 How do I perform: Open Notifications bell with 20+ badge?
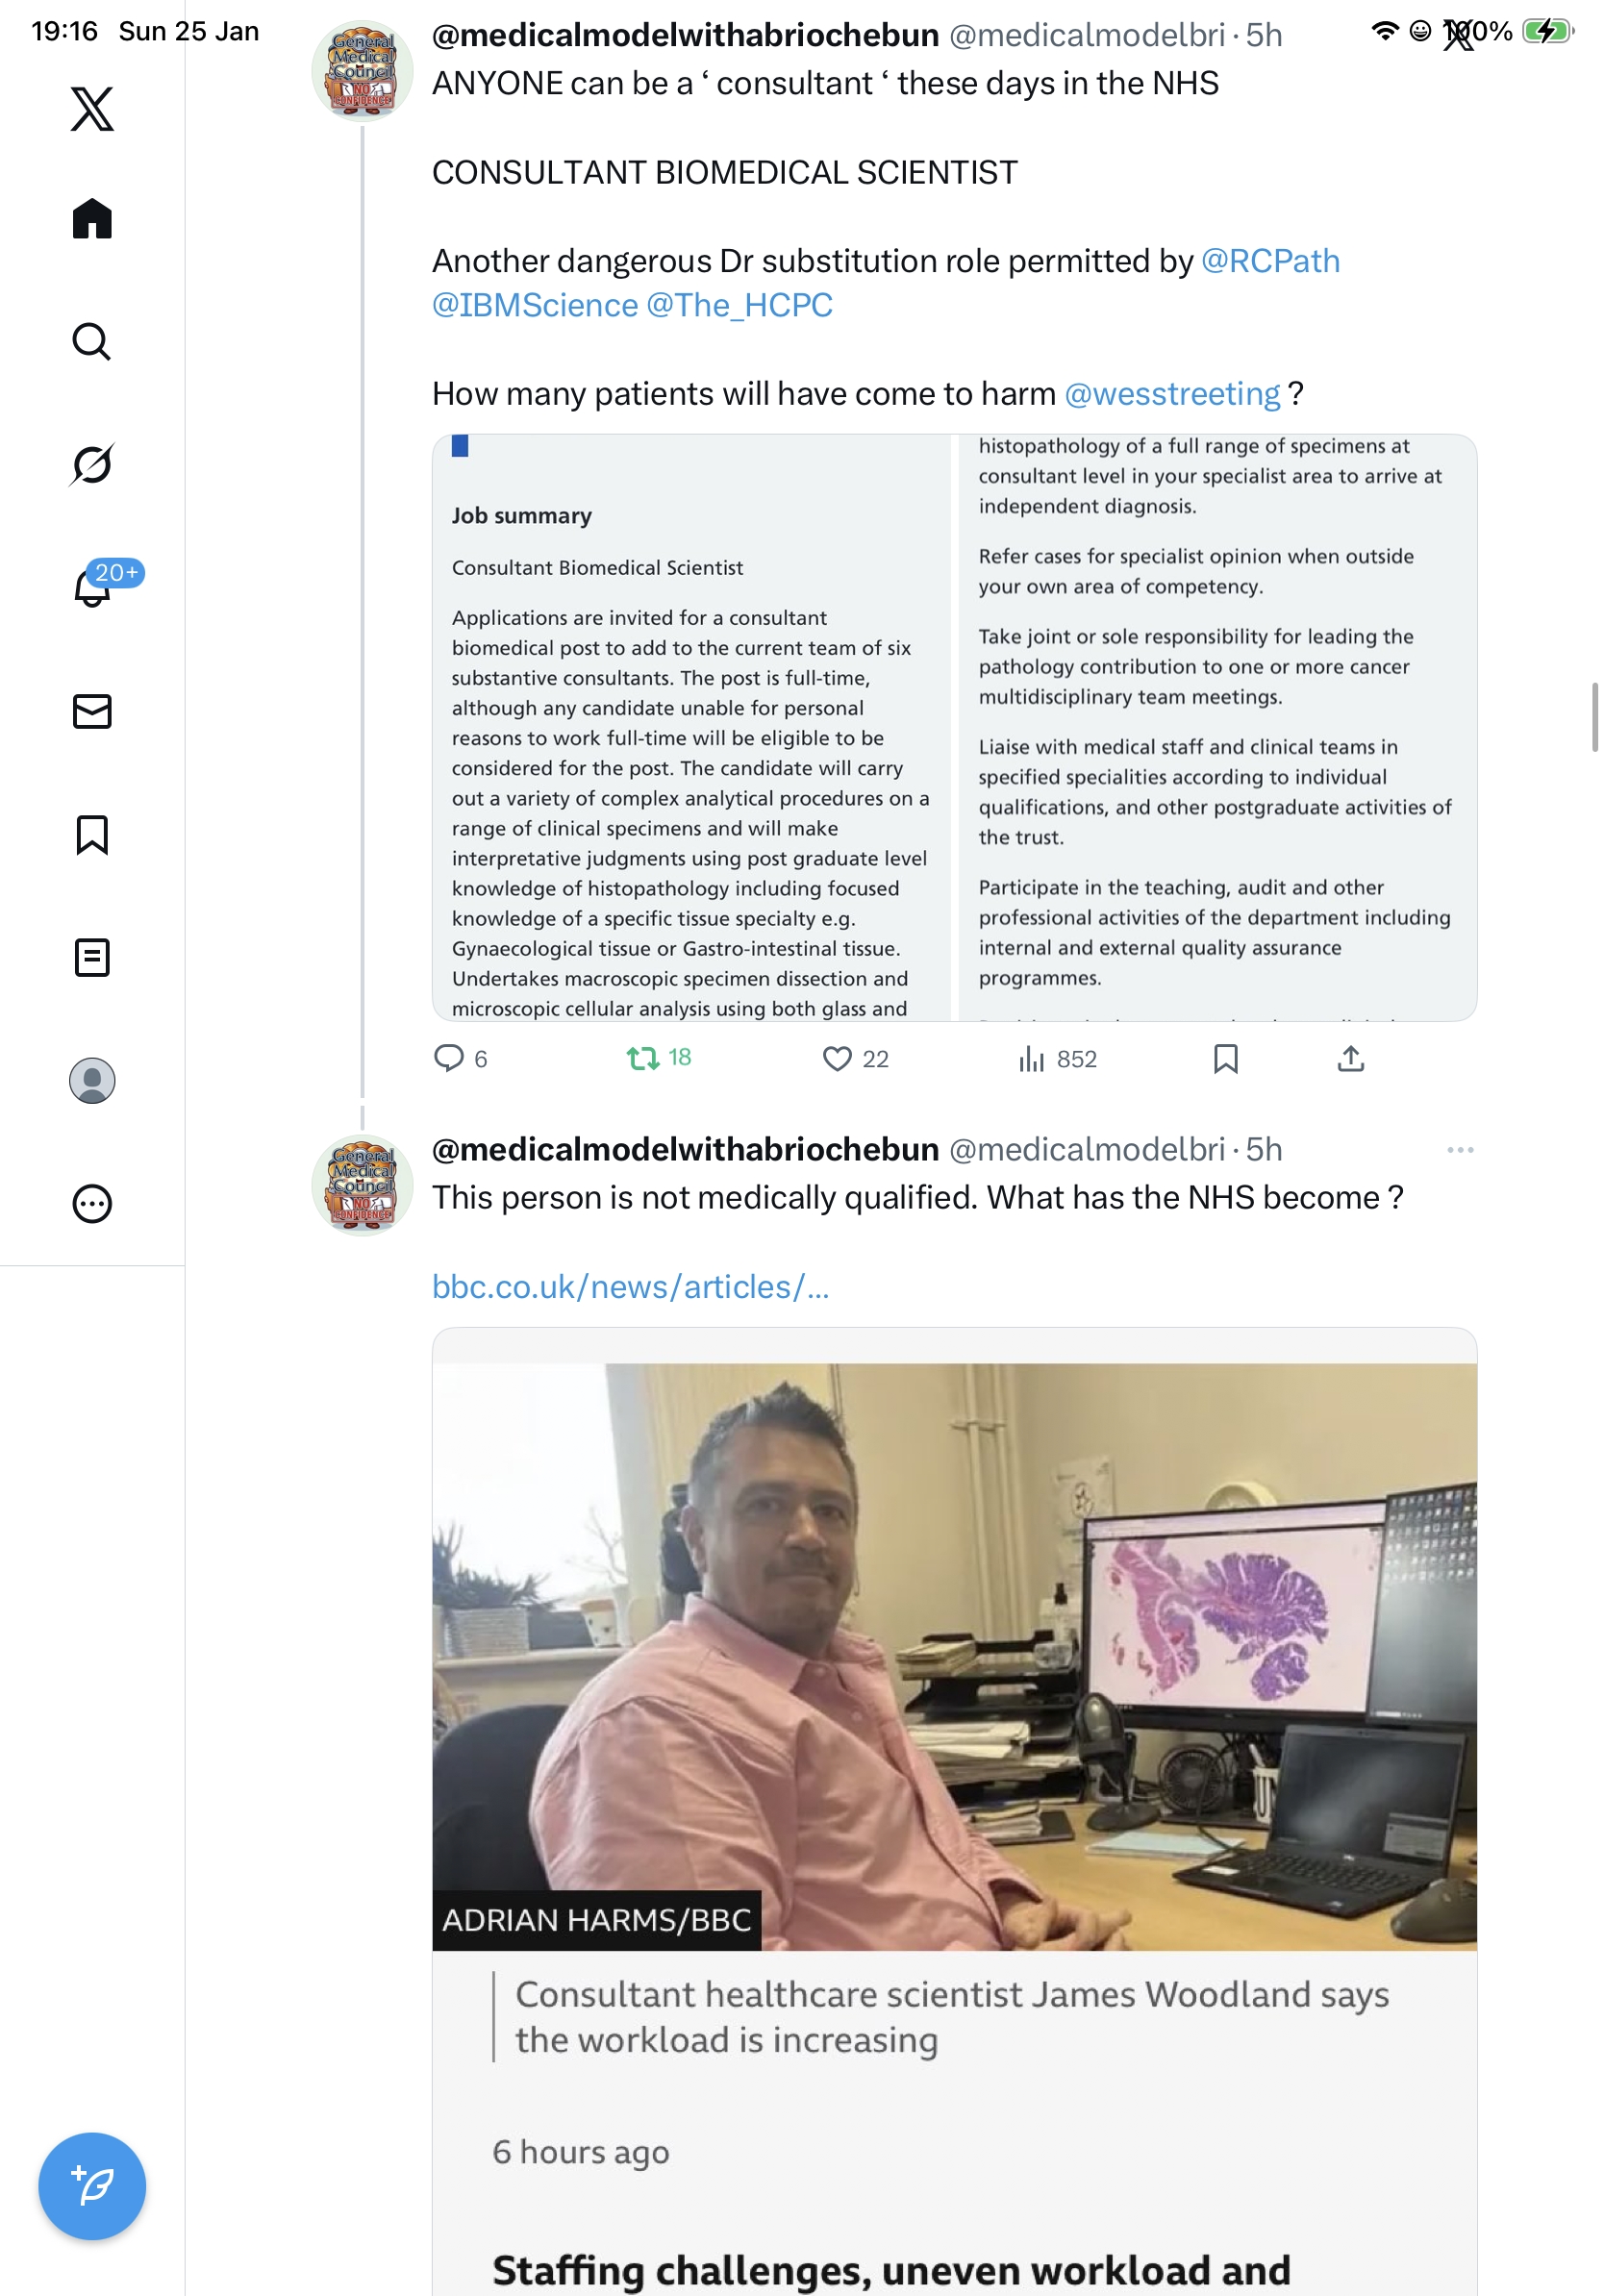point(93,587)
